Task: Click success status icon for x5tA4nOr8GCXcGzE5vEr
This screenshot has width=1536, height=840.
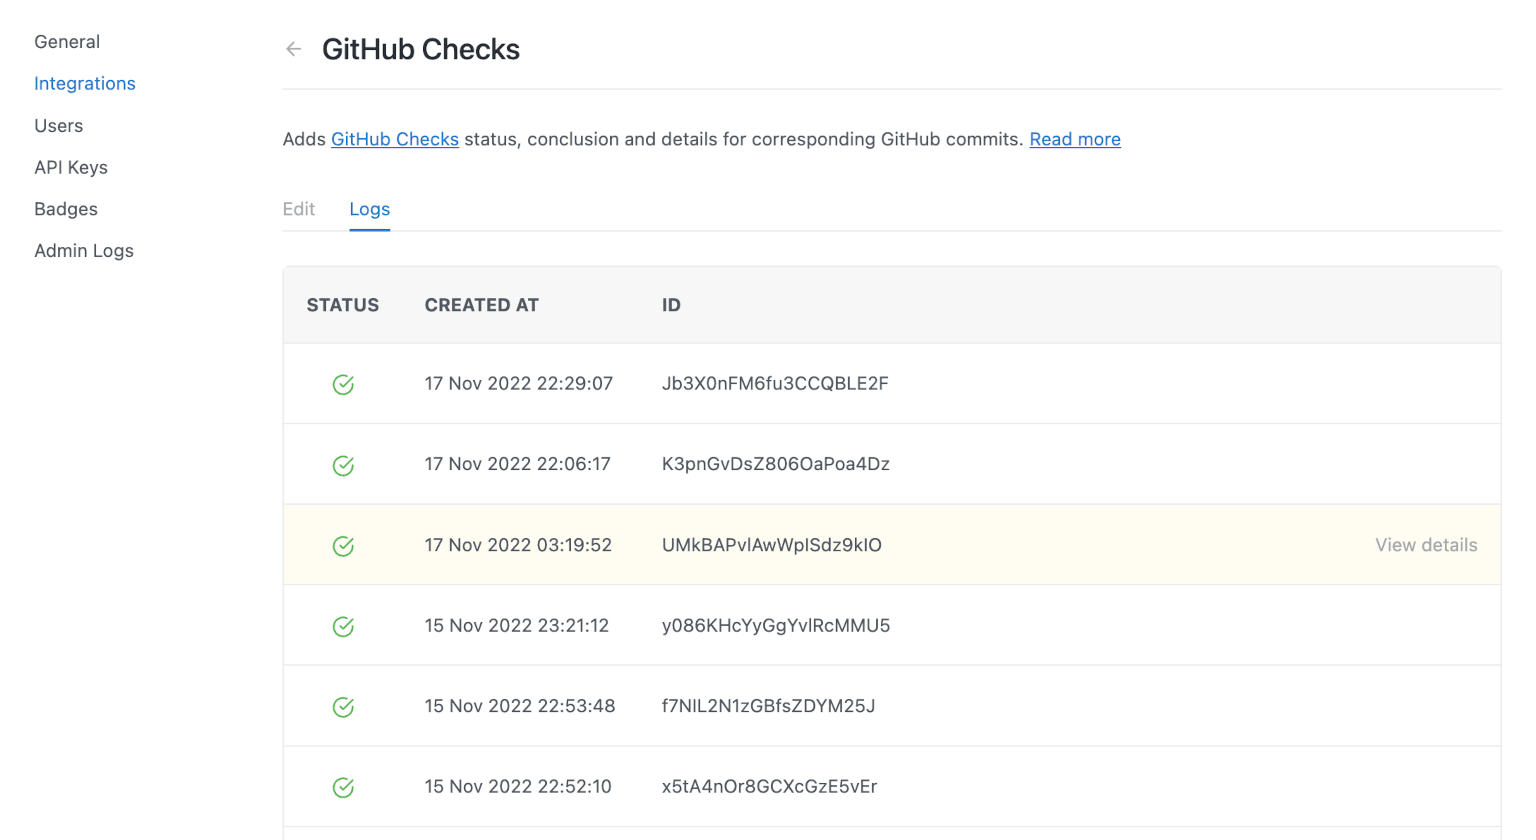Action: pyautogui.click(x=343, y=787)
